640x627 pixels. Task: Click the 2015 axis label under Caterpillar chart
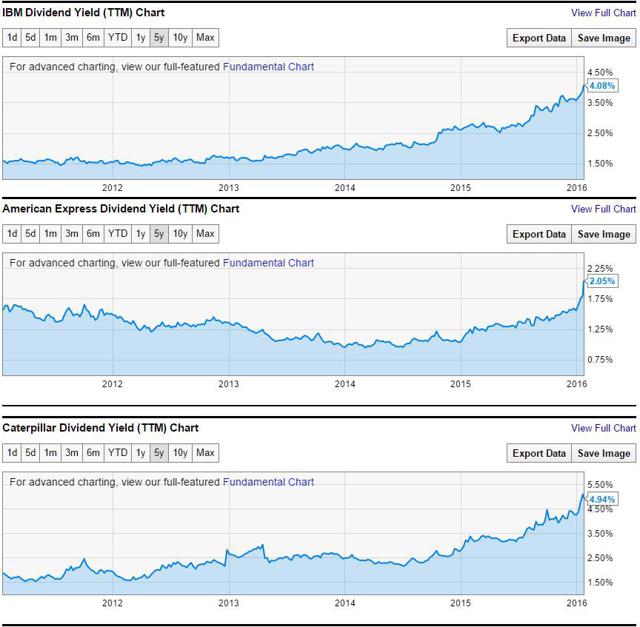460,603
